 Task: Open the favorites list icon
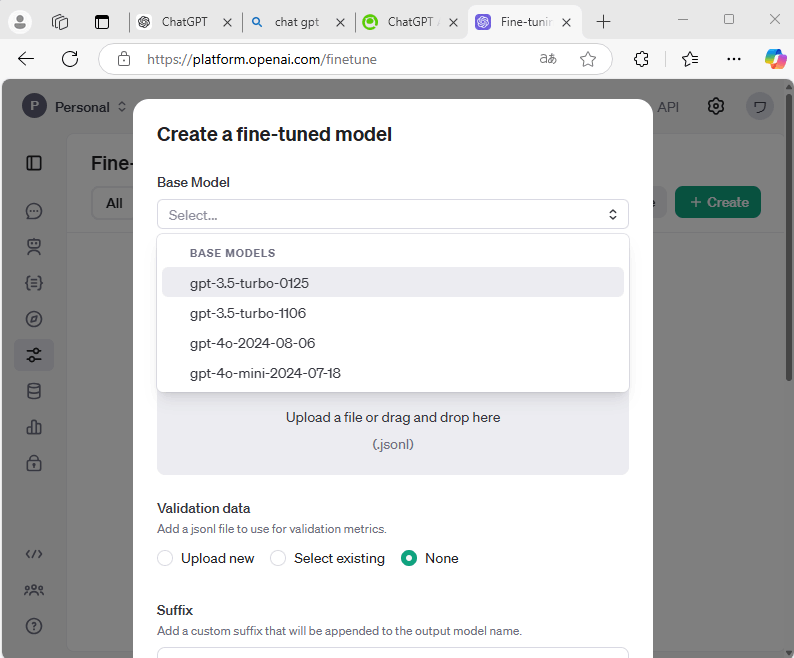pyautogui.click(x=690, y=59)
